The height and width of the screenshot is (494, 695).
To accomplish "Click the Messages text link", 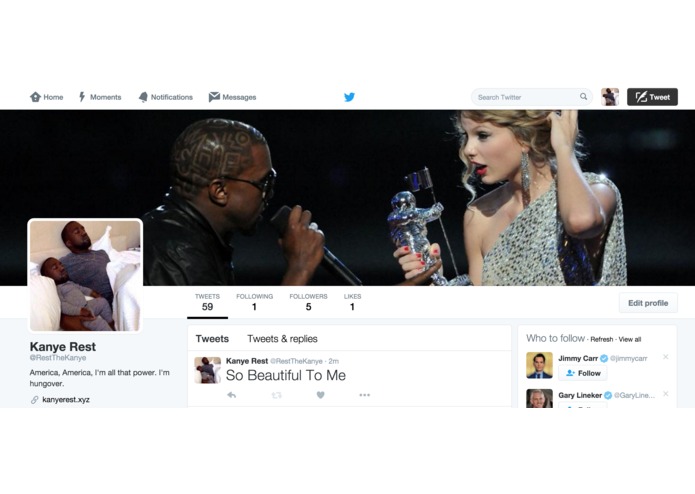I will tap(239, 97).
